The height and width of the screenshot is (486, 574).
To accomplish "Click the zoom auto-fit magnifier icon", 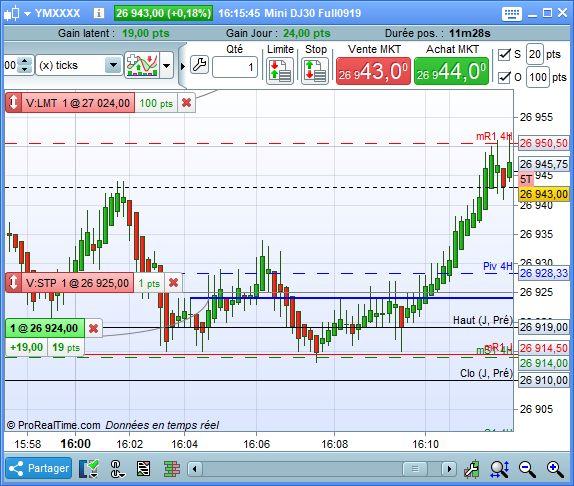I will [x=500, y=469].
